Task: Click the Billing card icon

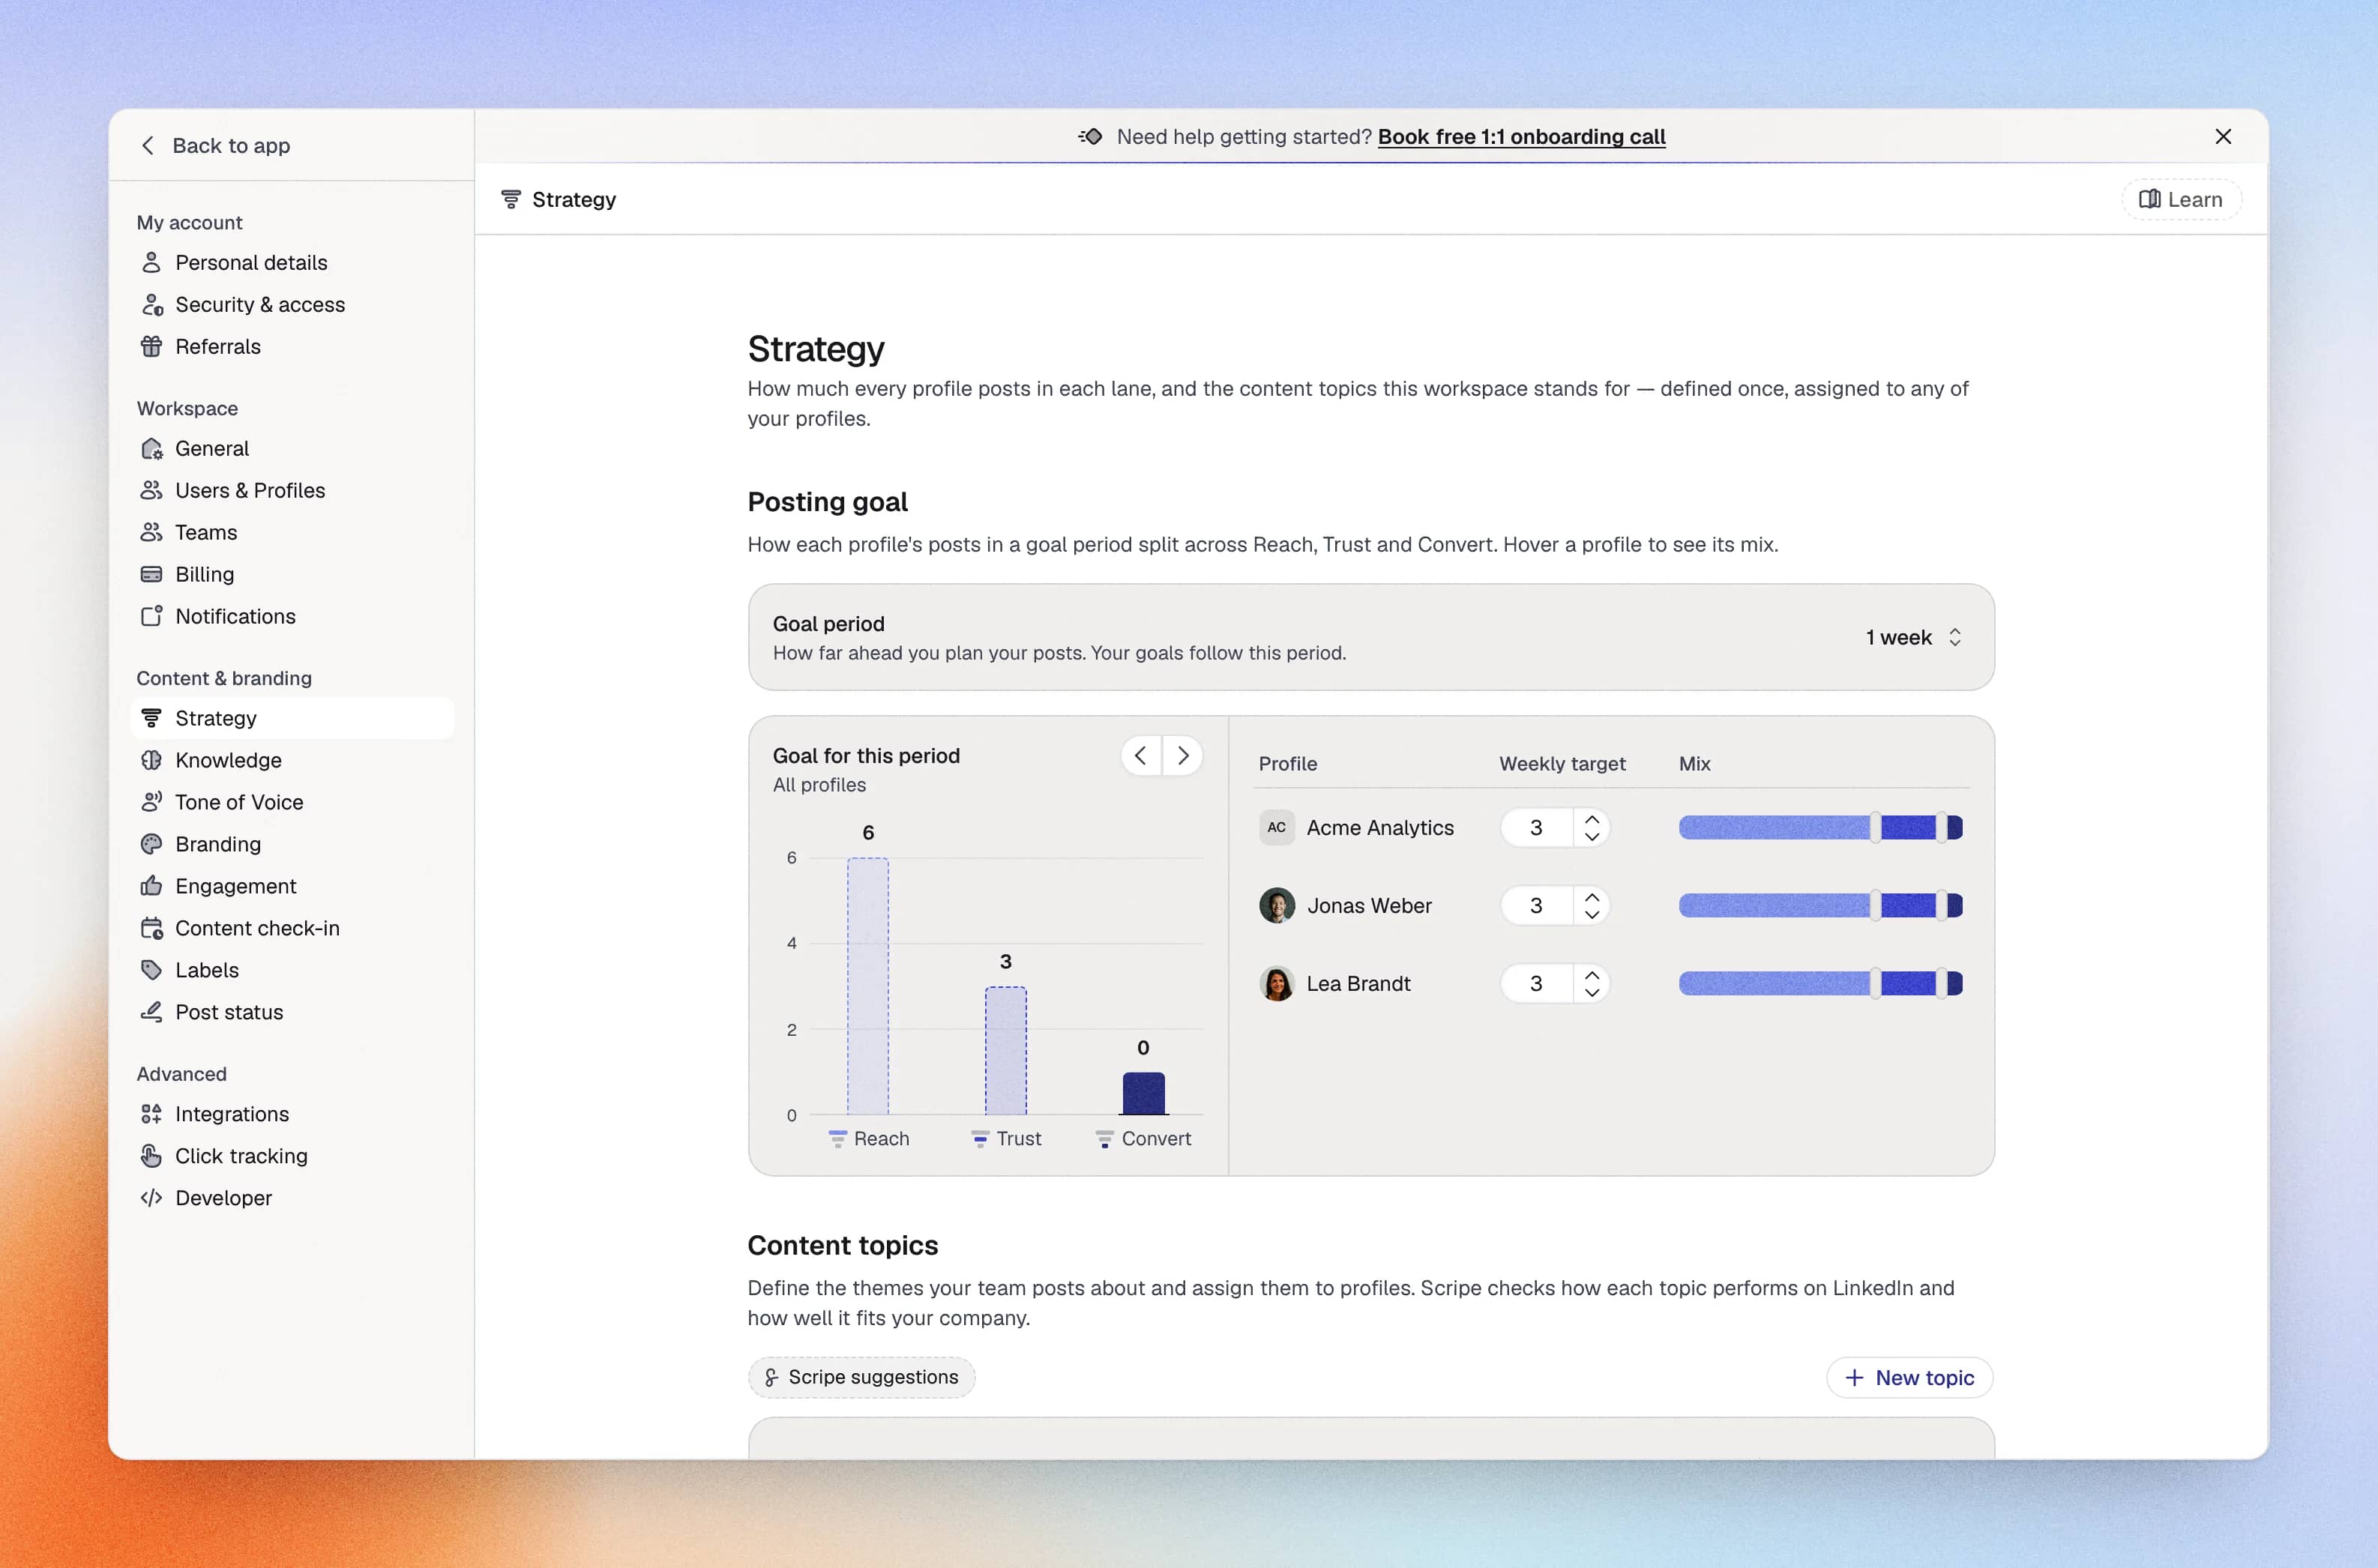Action: 151,574
